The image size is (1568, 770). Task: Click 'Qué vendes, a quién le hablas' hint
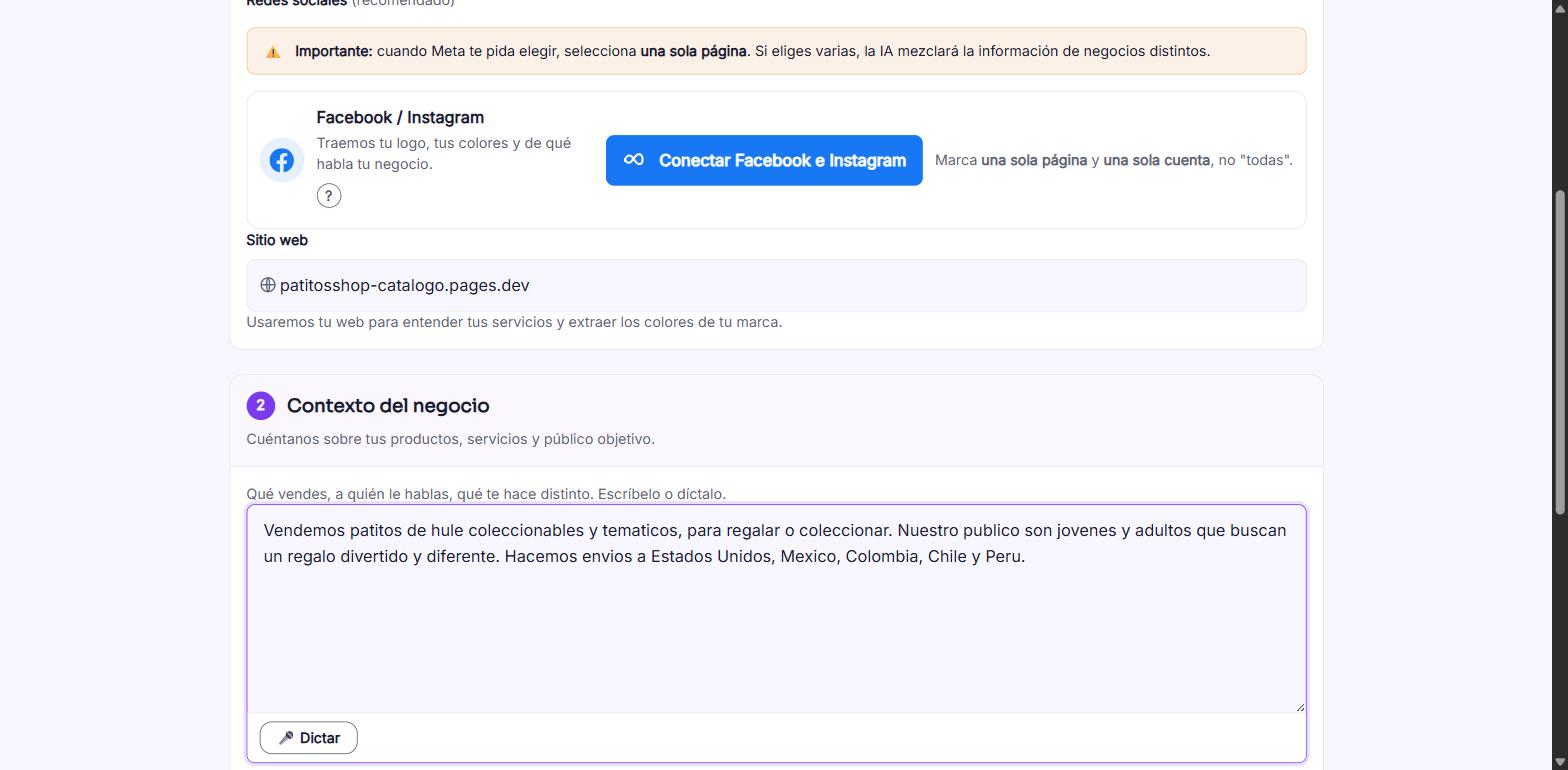486,494
